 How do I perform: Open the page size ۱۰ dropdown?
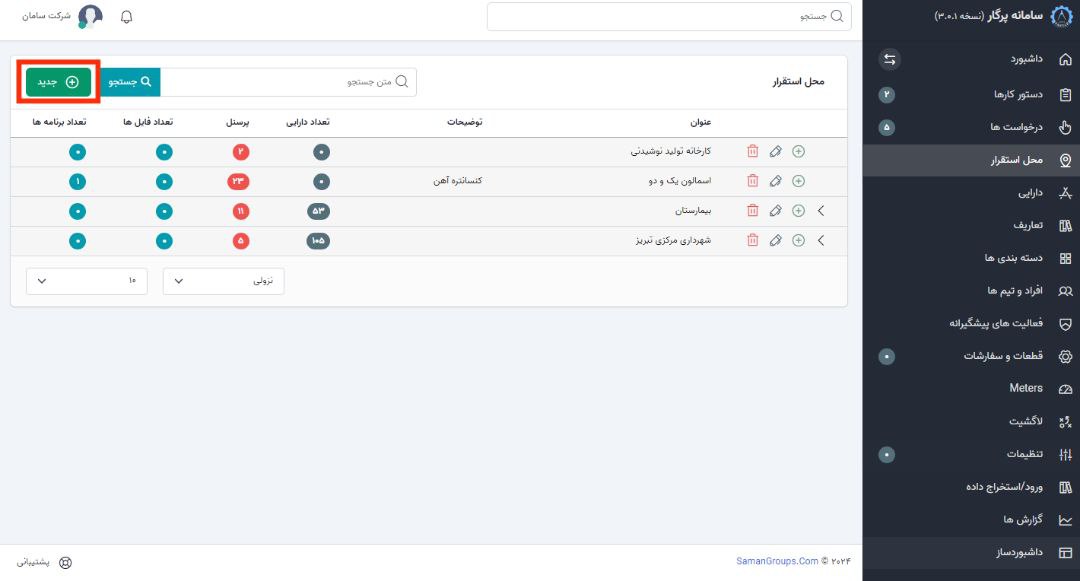[87, 281]
